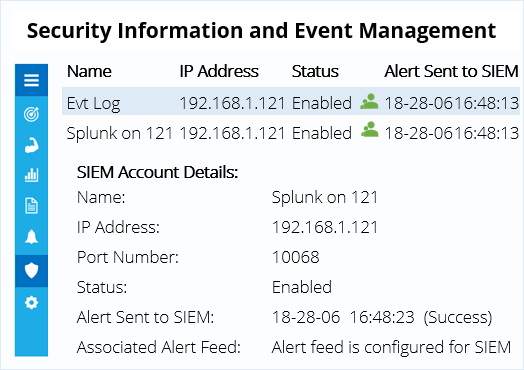Click details Status value Enabled
The width and height of the screenshot is (524, 370).
tap(302, 287)
